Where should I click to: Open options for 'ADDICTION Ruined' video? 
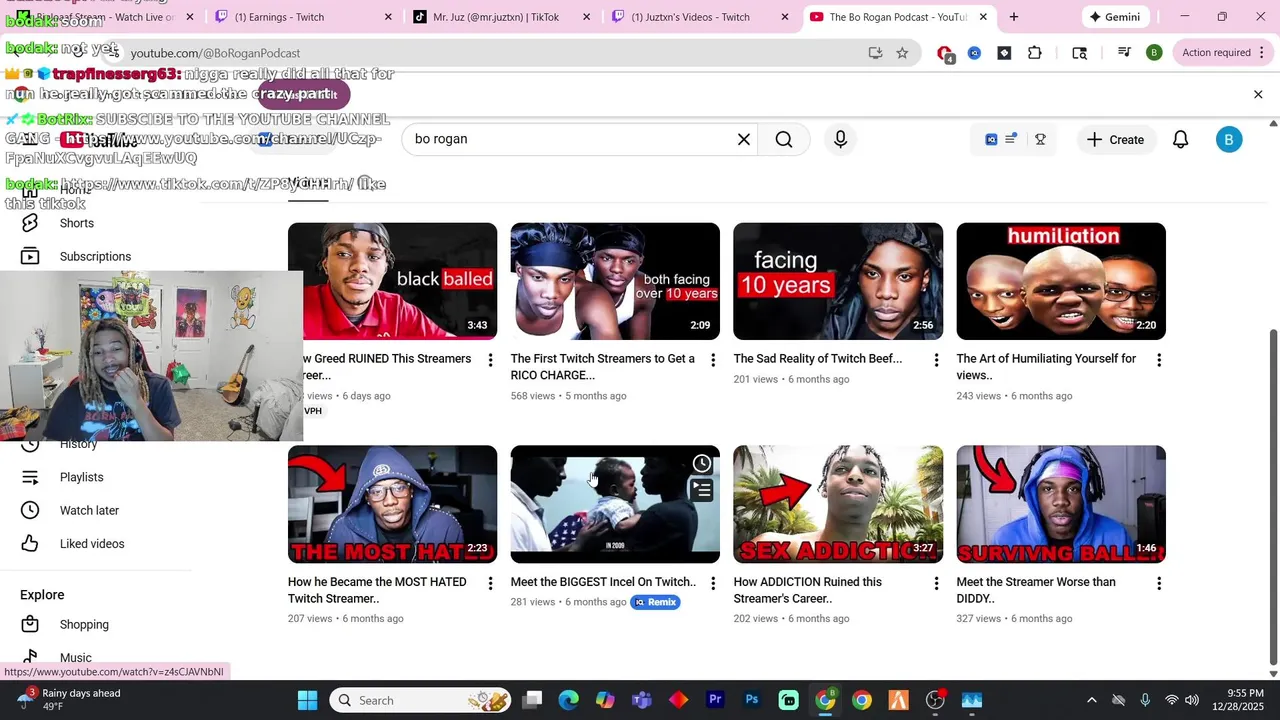click(x=936, y=583)
